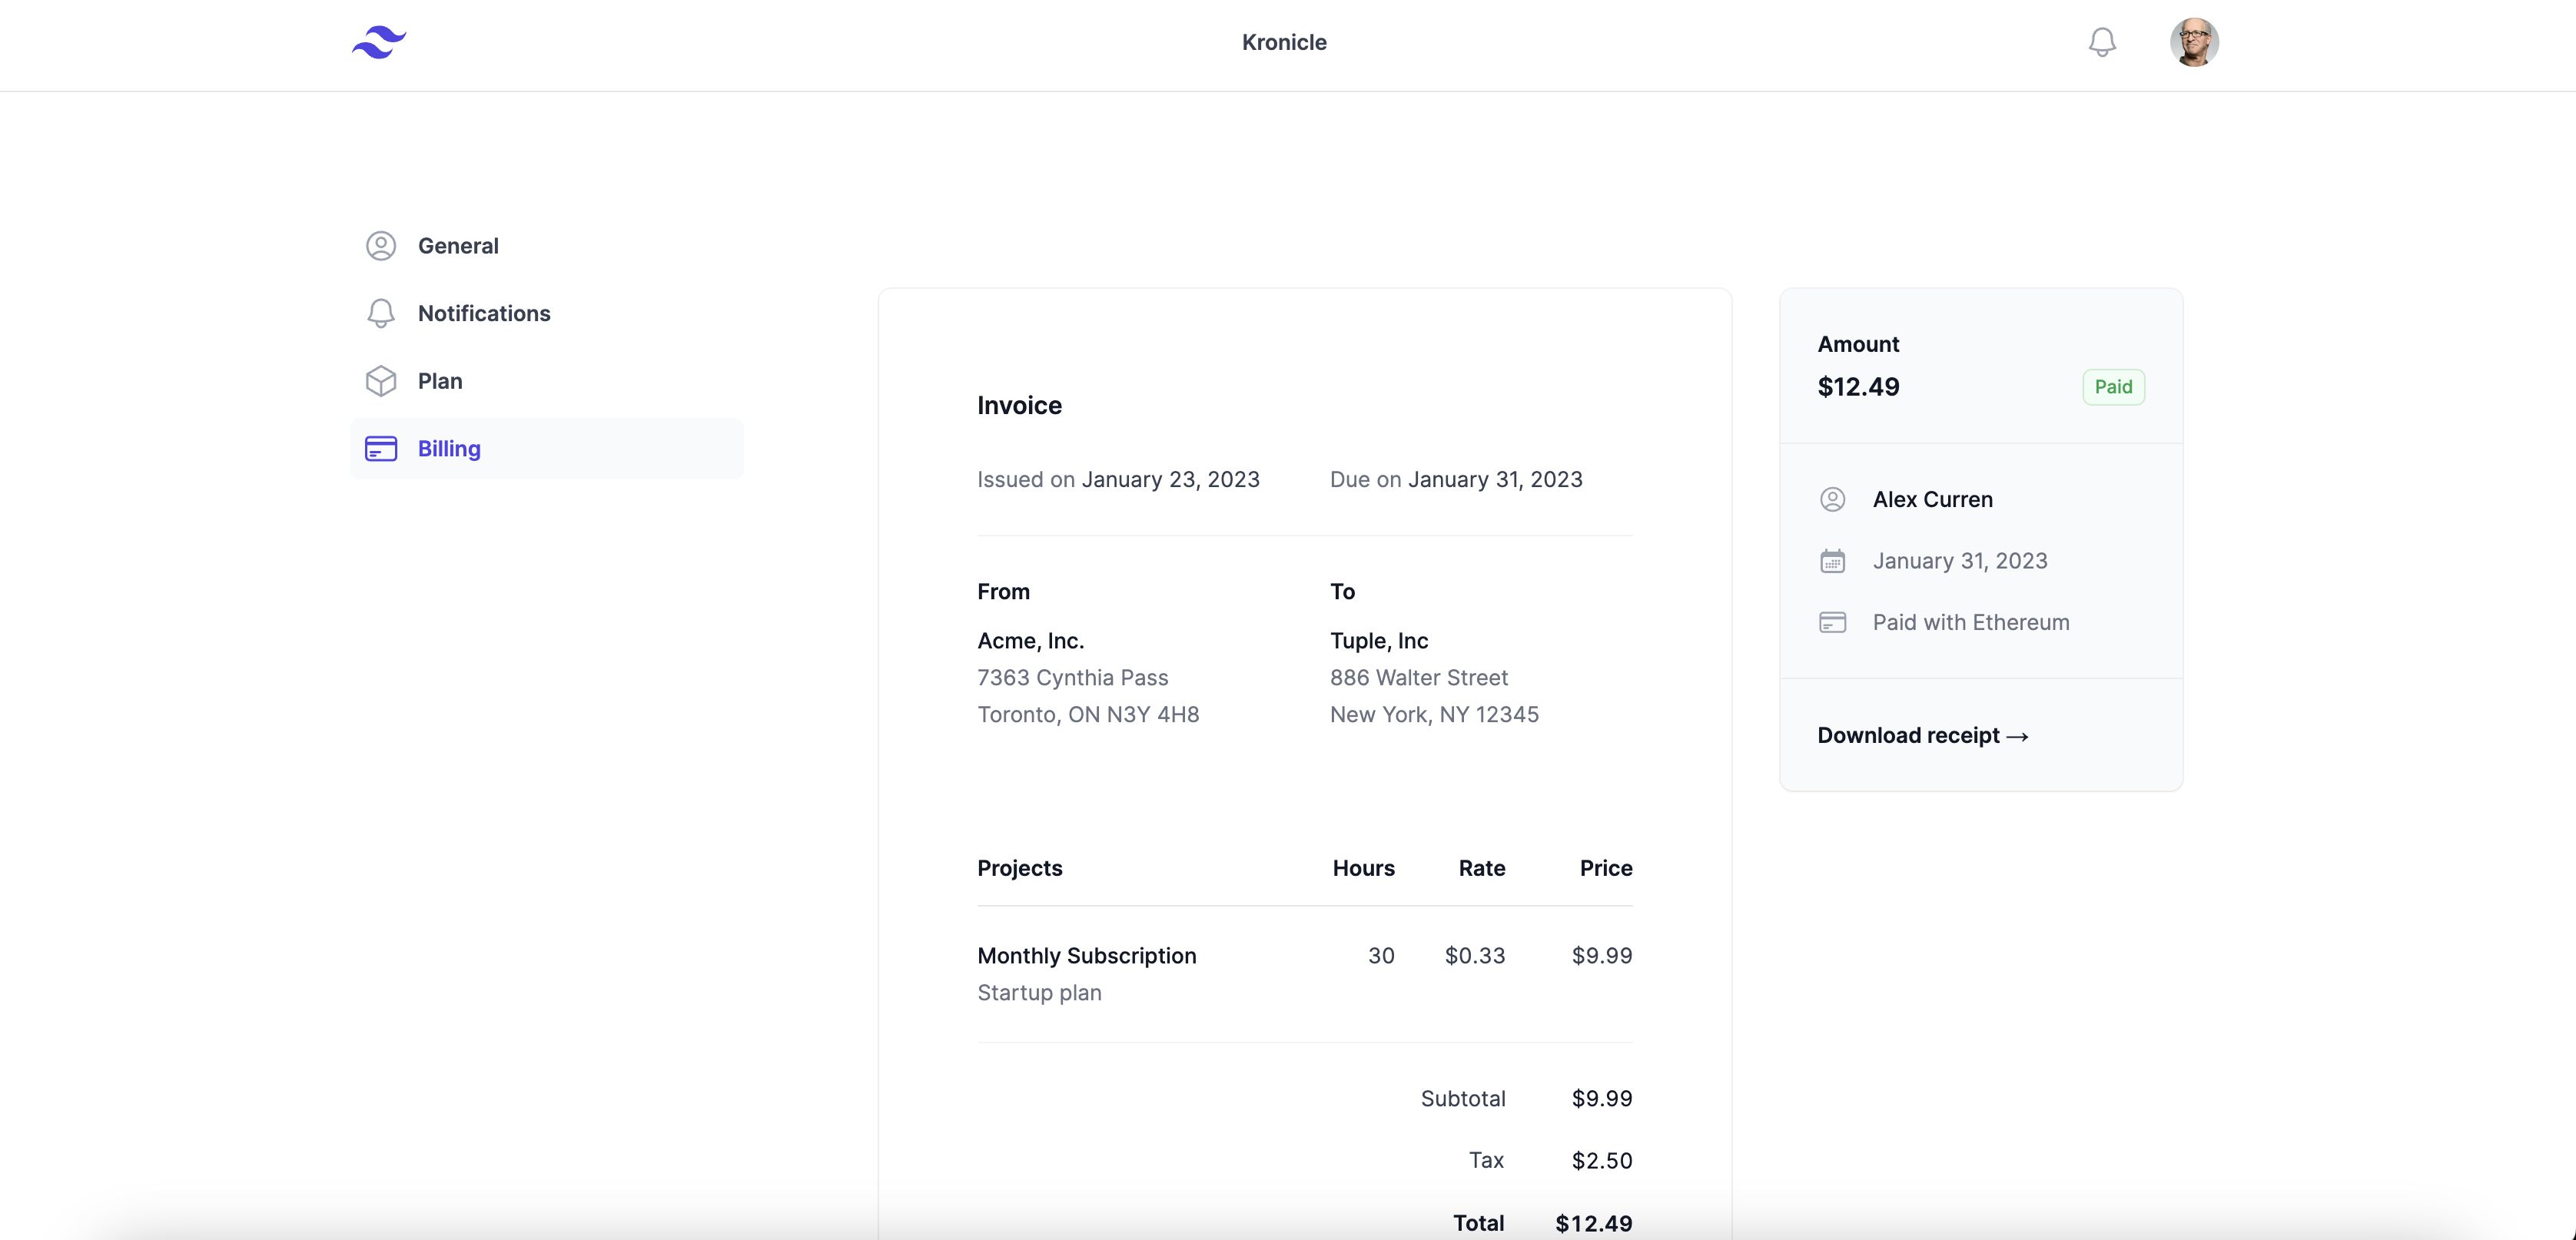Select the Billing menu item
This screenshot has height=1240, width=2576.
point(449,449)
